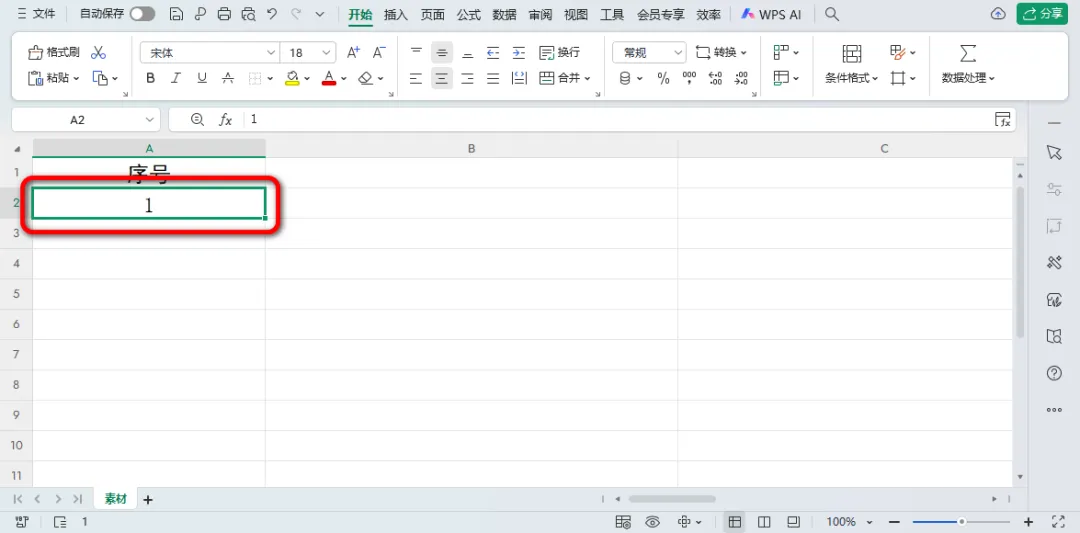Viewport: 1080px width, 533px height.
Task: Toggle italic formatting with I
Action: point(176,79)
